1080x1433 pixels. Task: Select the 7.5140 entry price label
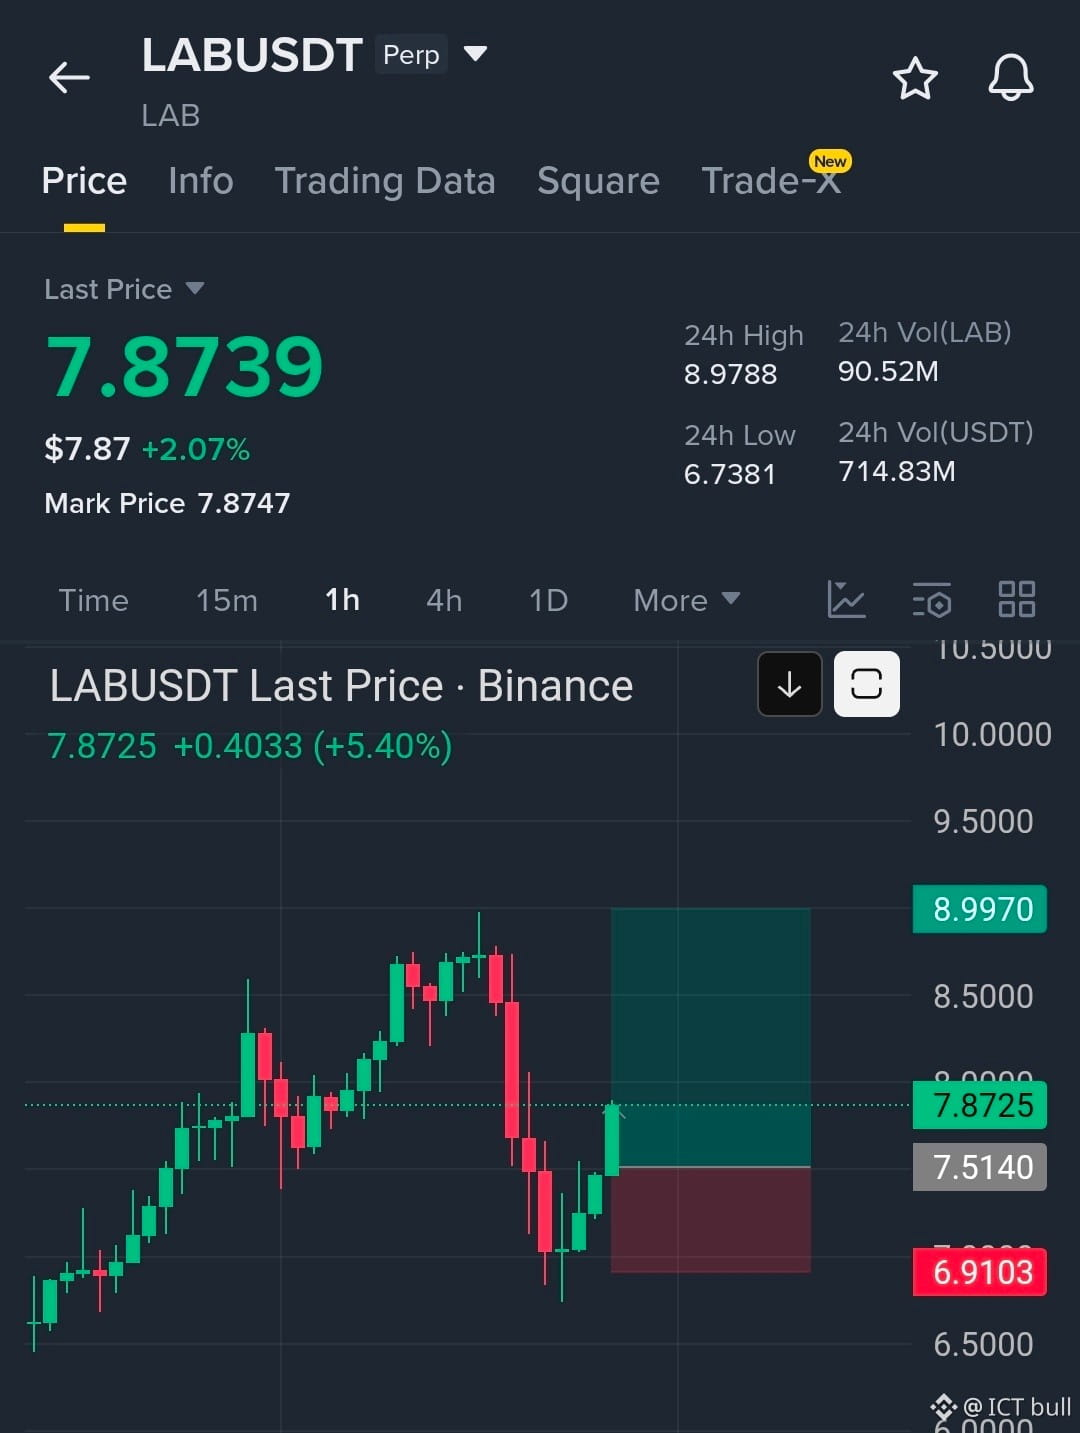[x=980, y=1167]
